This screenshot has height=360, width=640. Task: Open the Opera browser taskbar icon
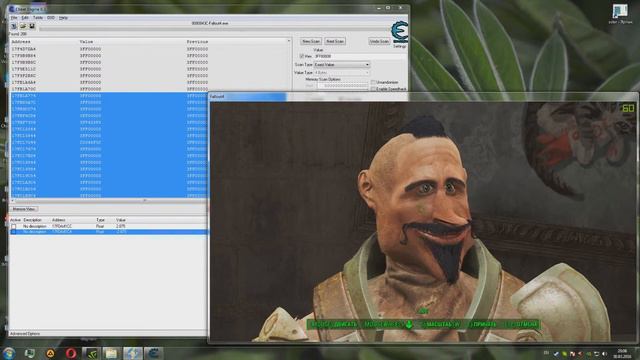coord(71,353)
